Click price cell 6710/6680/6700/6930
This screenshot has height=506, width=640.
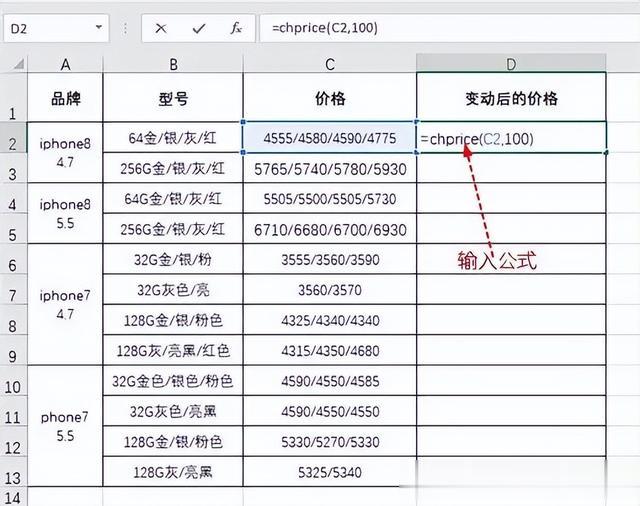tap(330, 229)
